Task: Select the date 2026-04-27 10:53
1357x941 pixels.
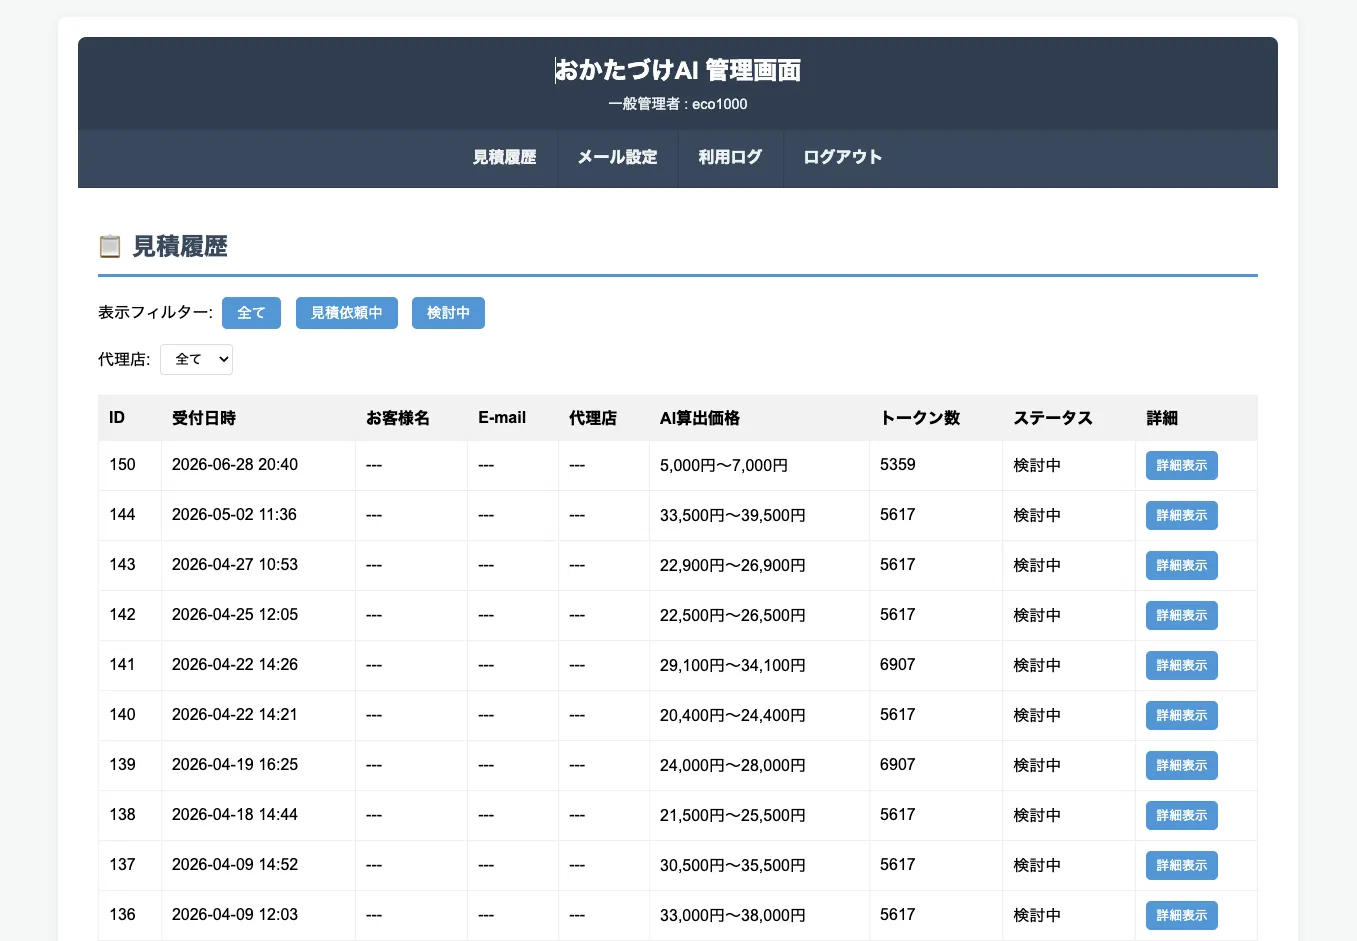Action: pos(235,565)
